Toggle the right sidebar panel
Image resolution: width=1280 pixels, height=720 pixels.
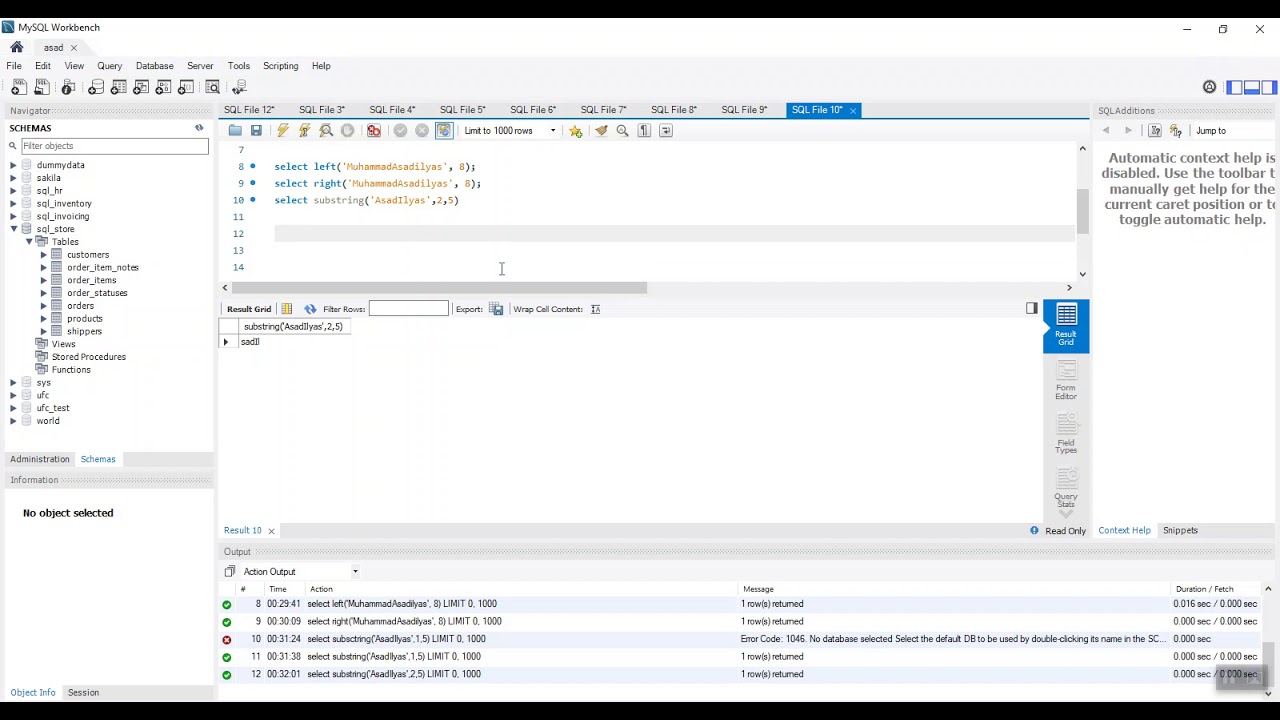(x=1269, y=88)
